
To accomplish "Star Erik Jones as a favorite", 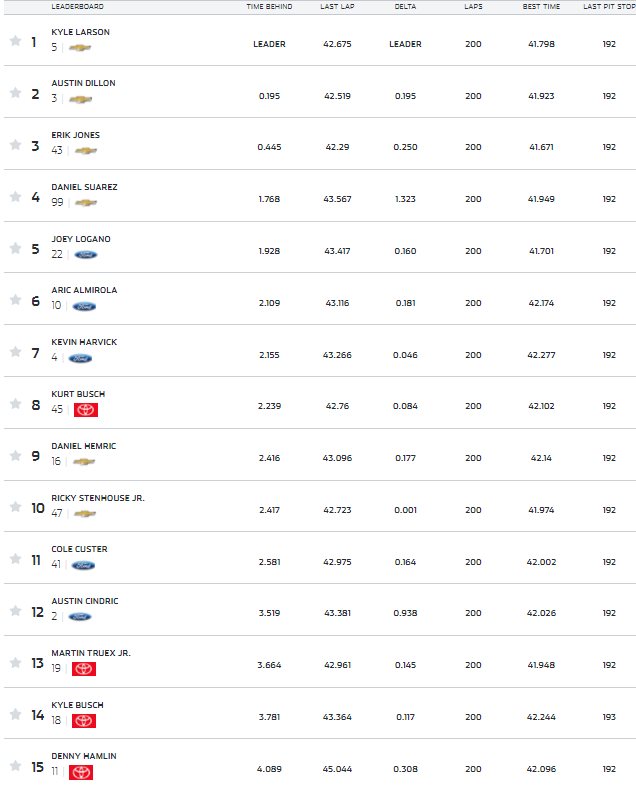I will [16, 145].
